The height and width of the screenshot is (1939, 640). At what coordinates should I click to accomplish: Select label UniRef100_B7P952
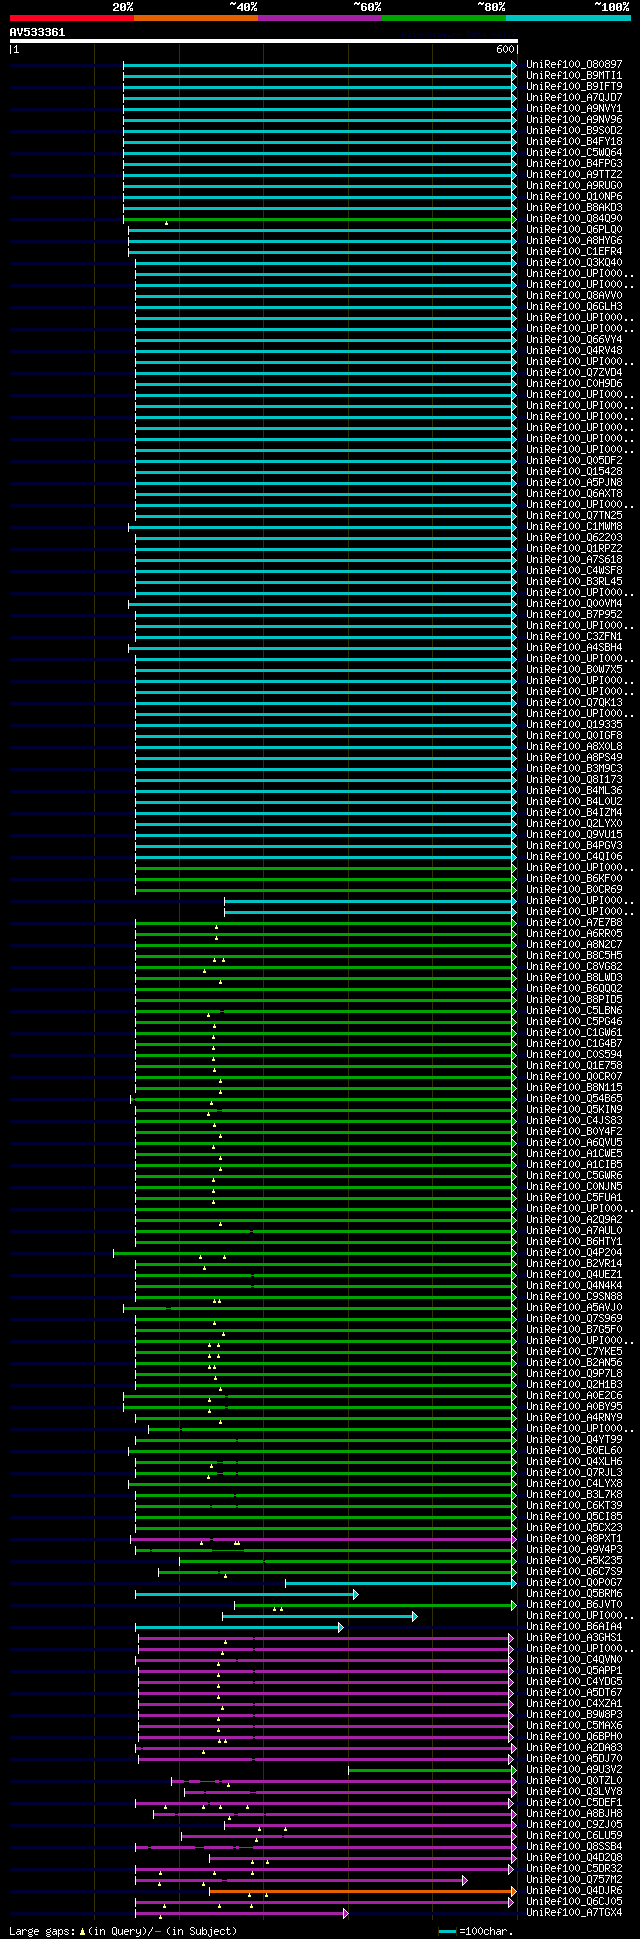574,615
